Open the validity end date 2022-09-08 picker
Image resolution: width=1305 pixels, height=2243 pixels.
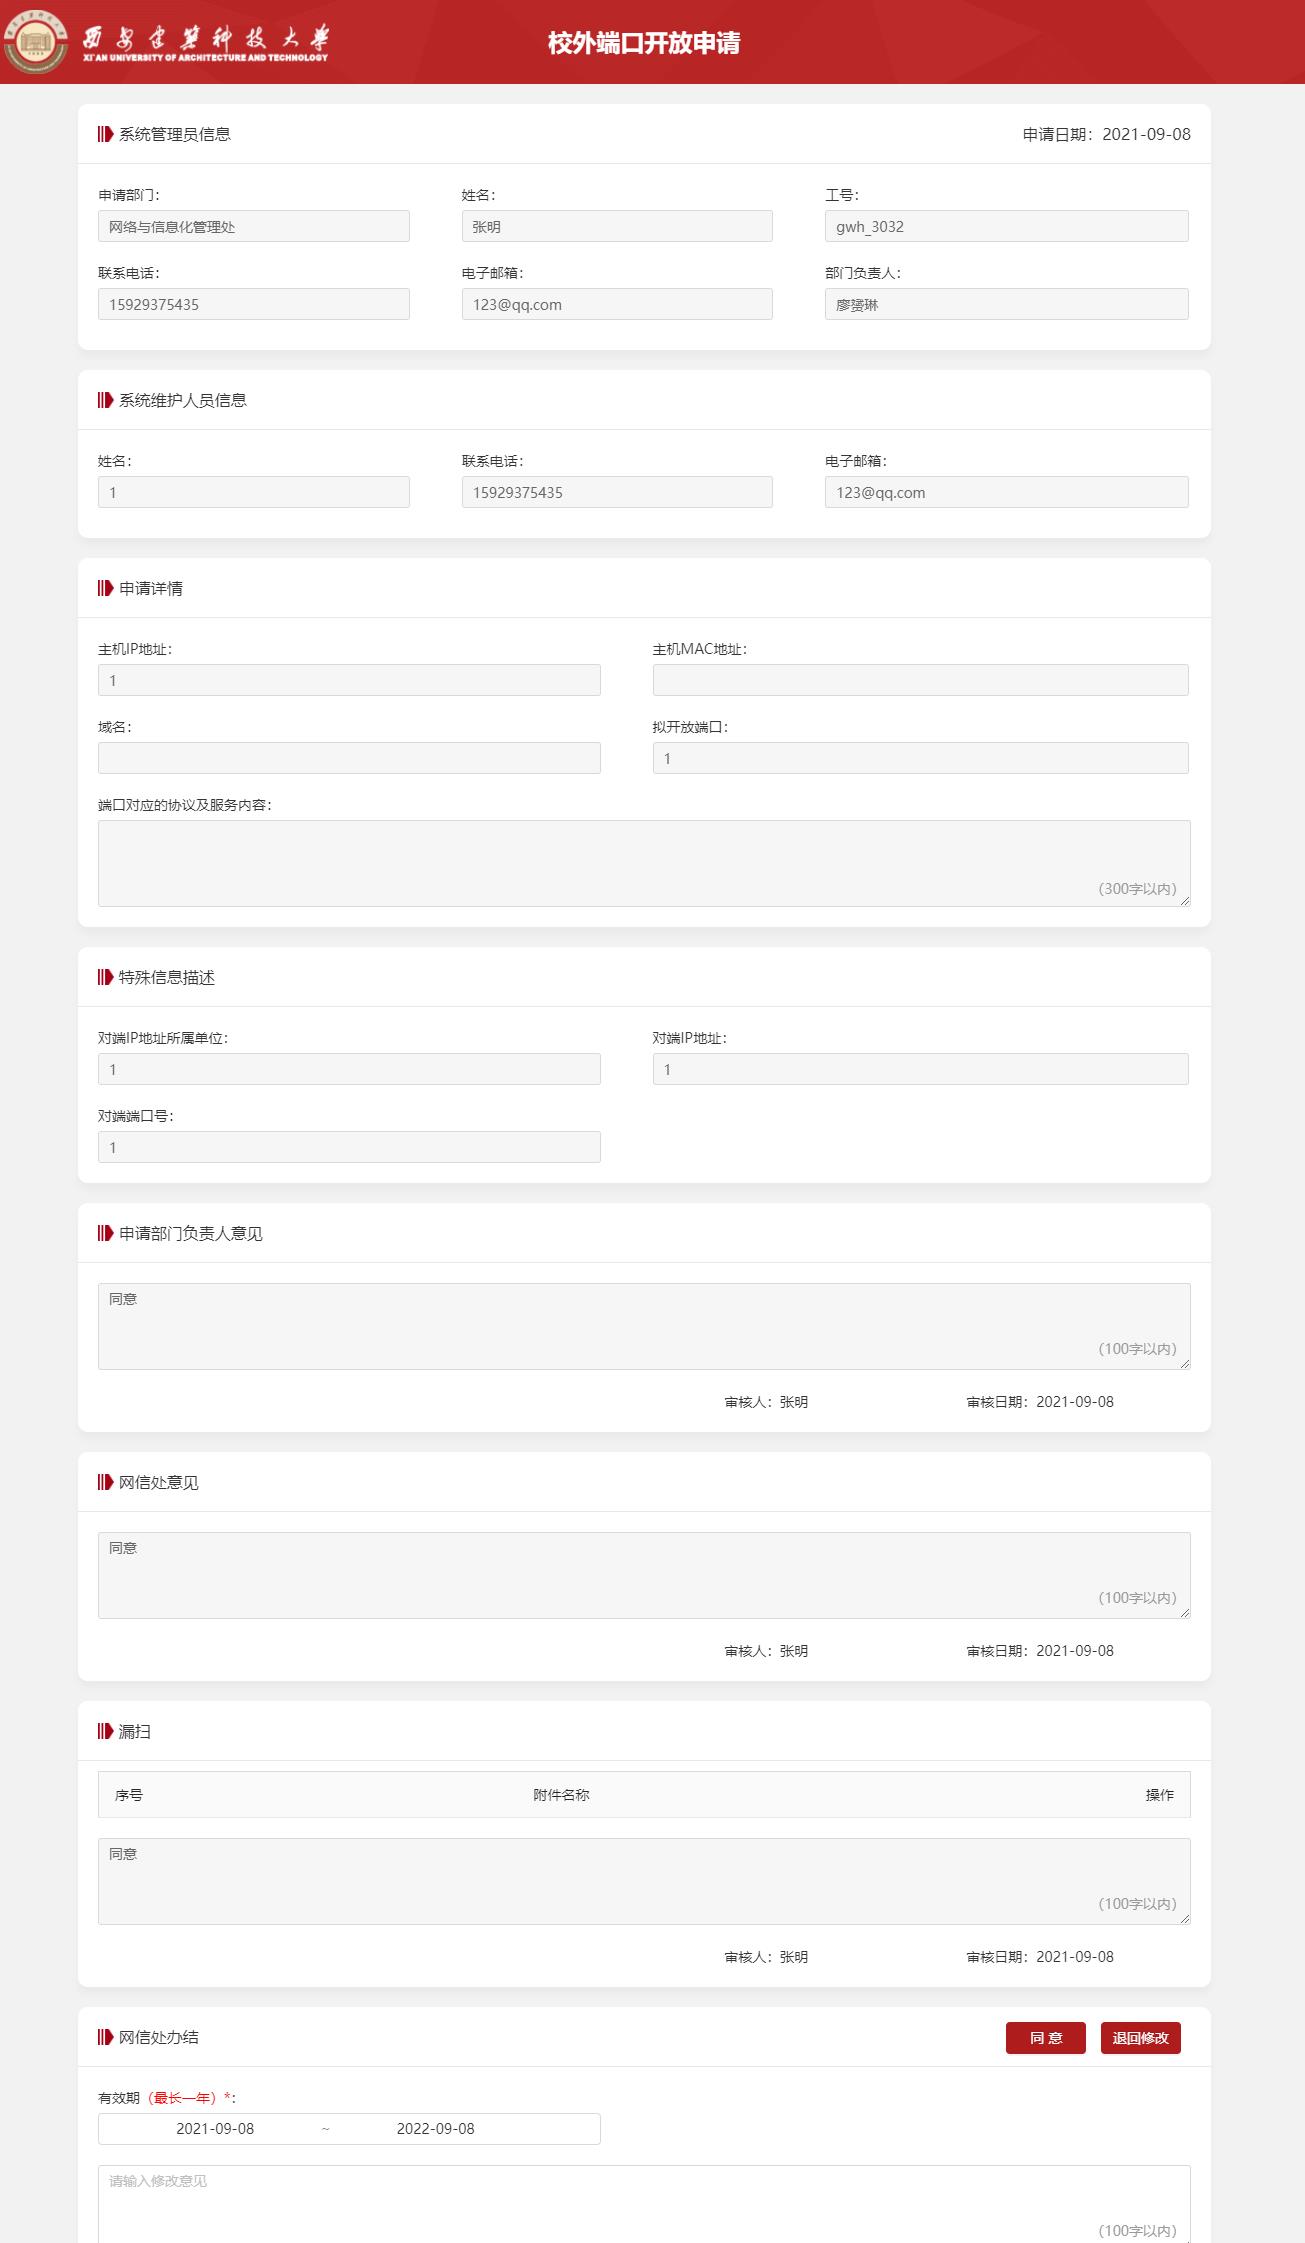(435, 2128)
